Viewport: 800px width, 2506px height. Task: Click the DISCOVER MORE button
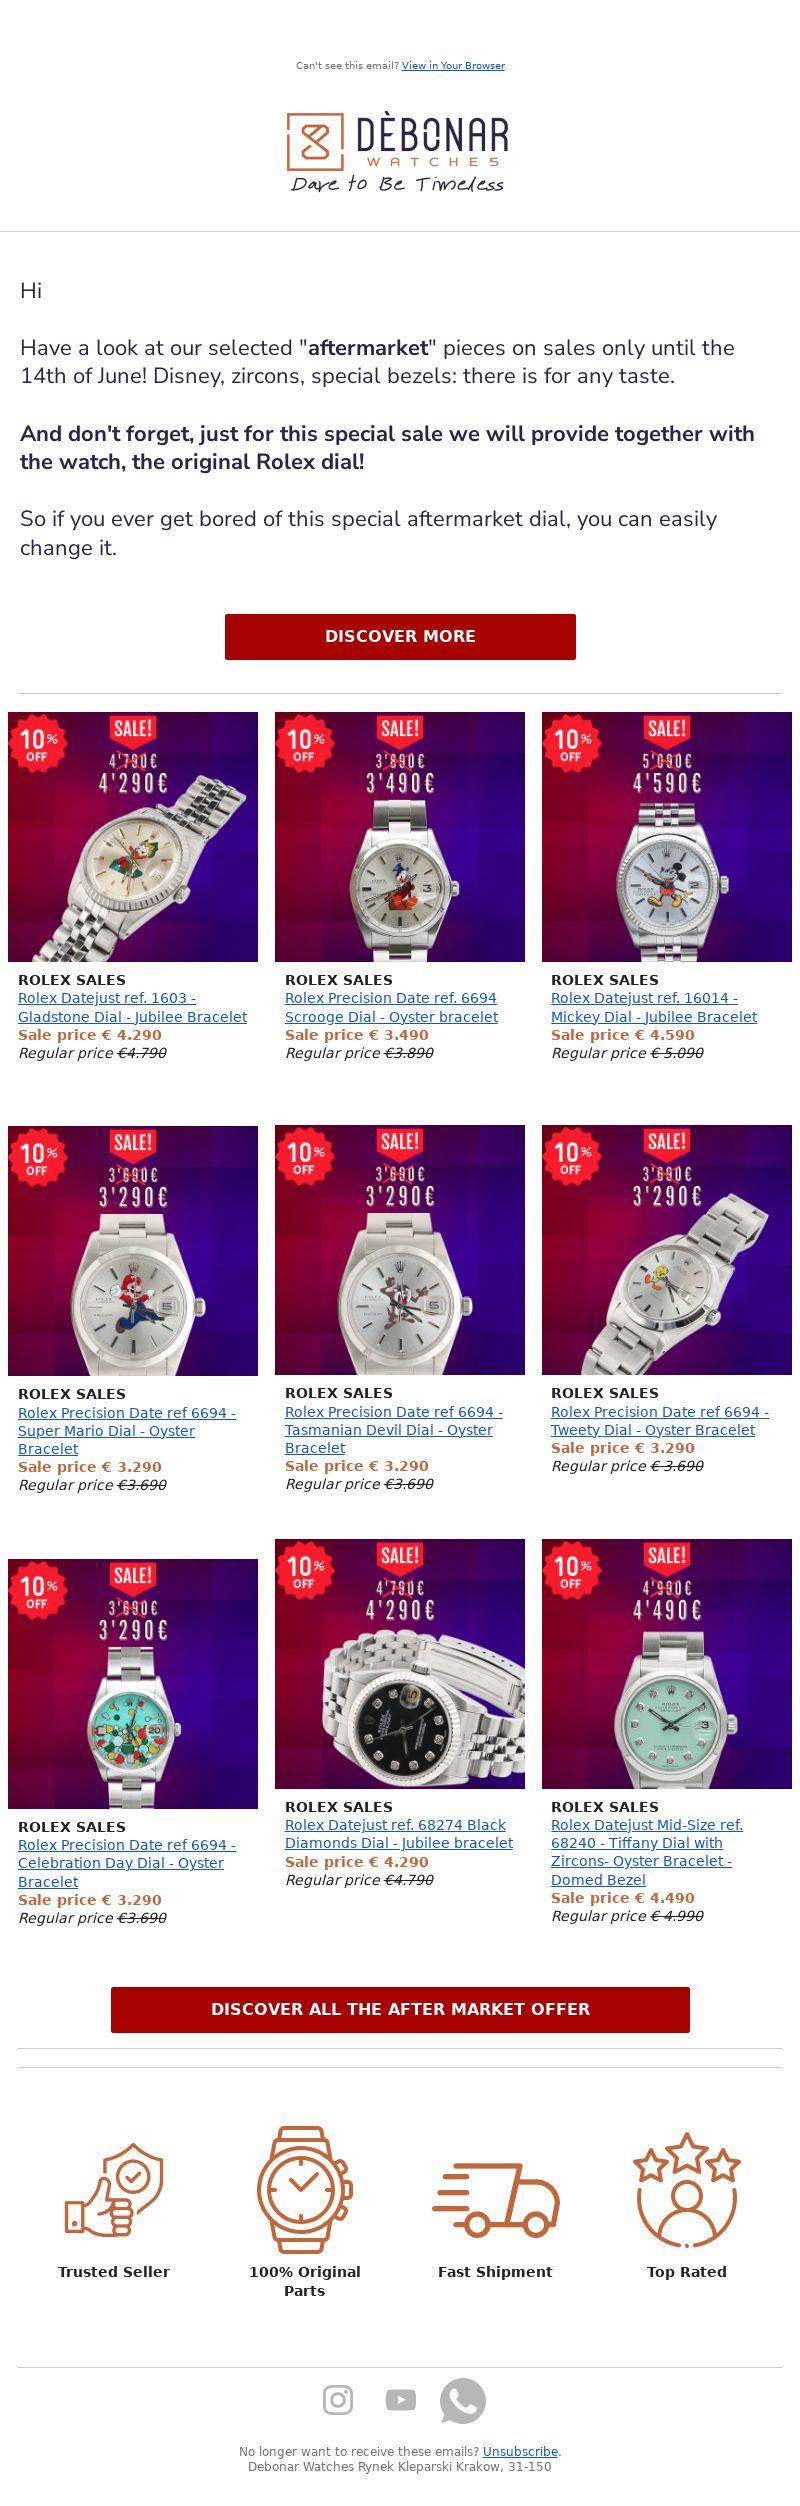[400, 636]
